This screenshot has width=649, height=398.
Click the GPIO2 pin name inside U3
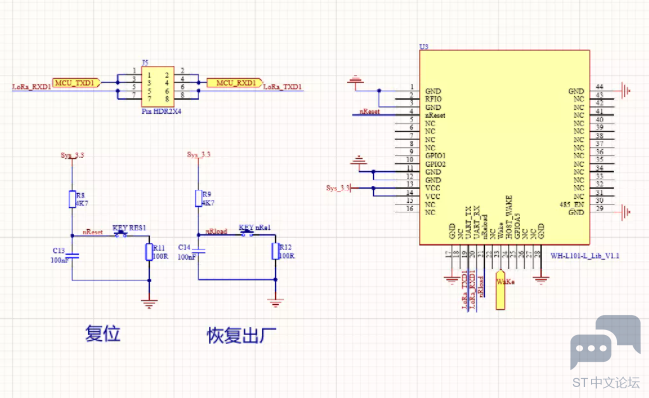coord(435,164)
